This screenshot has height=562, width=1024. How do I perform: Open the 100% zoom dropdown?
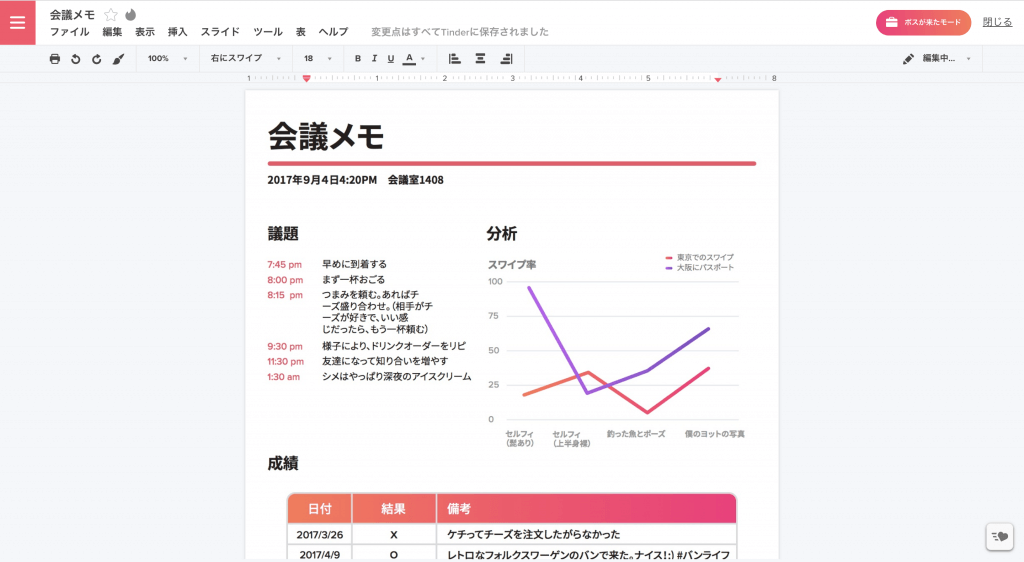pos(167,59)
